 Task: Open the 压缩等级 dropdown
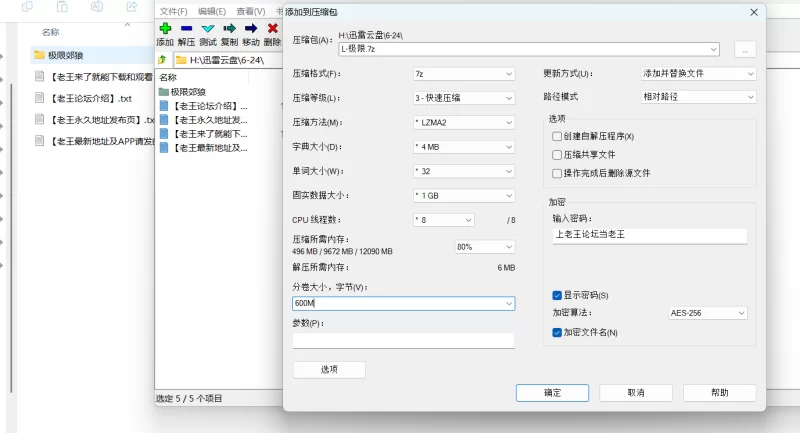tap(464, 98)
